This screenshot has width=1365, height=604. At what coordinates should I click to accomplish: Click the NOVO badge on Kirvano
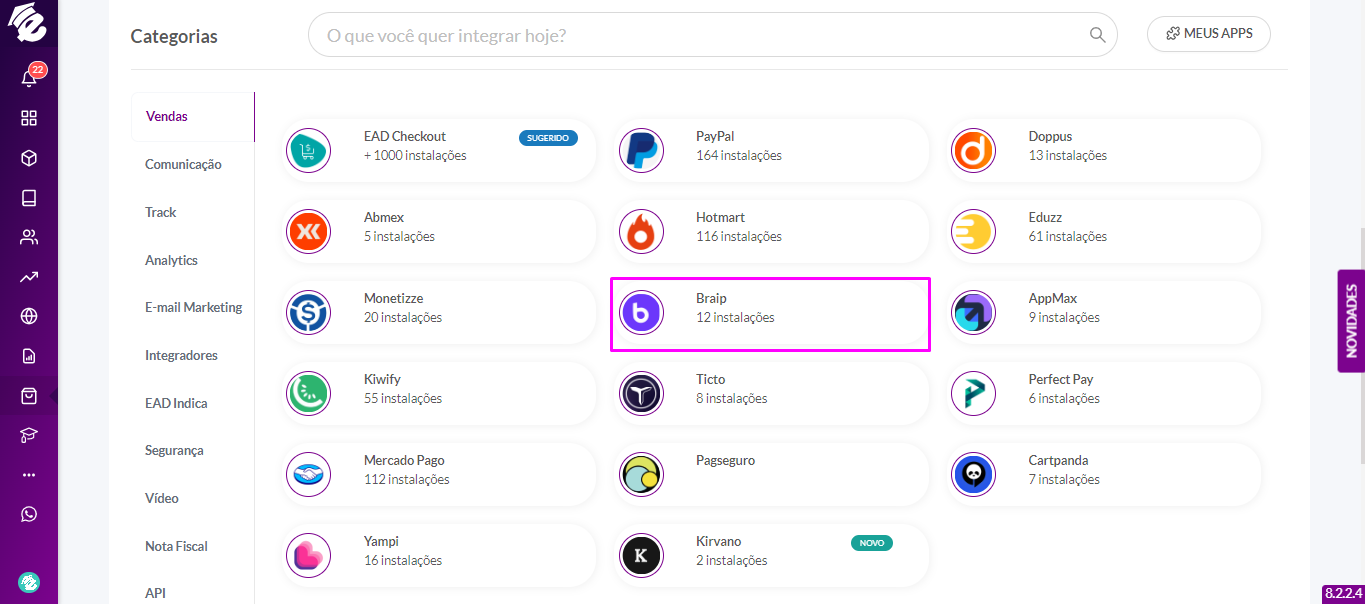pyautogui.click(x=871, y=543)
